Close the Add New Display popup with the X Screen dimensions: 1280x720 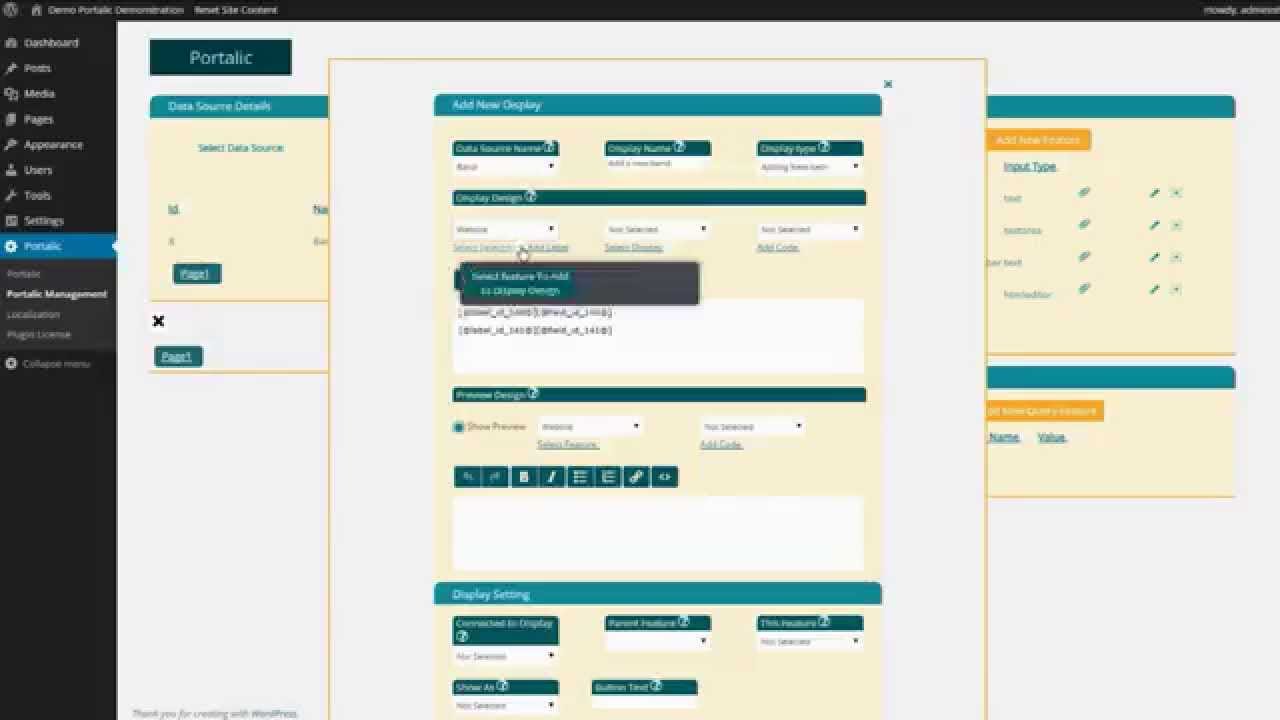click(888, 85)
